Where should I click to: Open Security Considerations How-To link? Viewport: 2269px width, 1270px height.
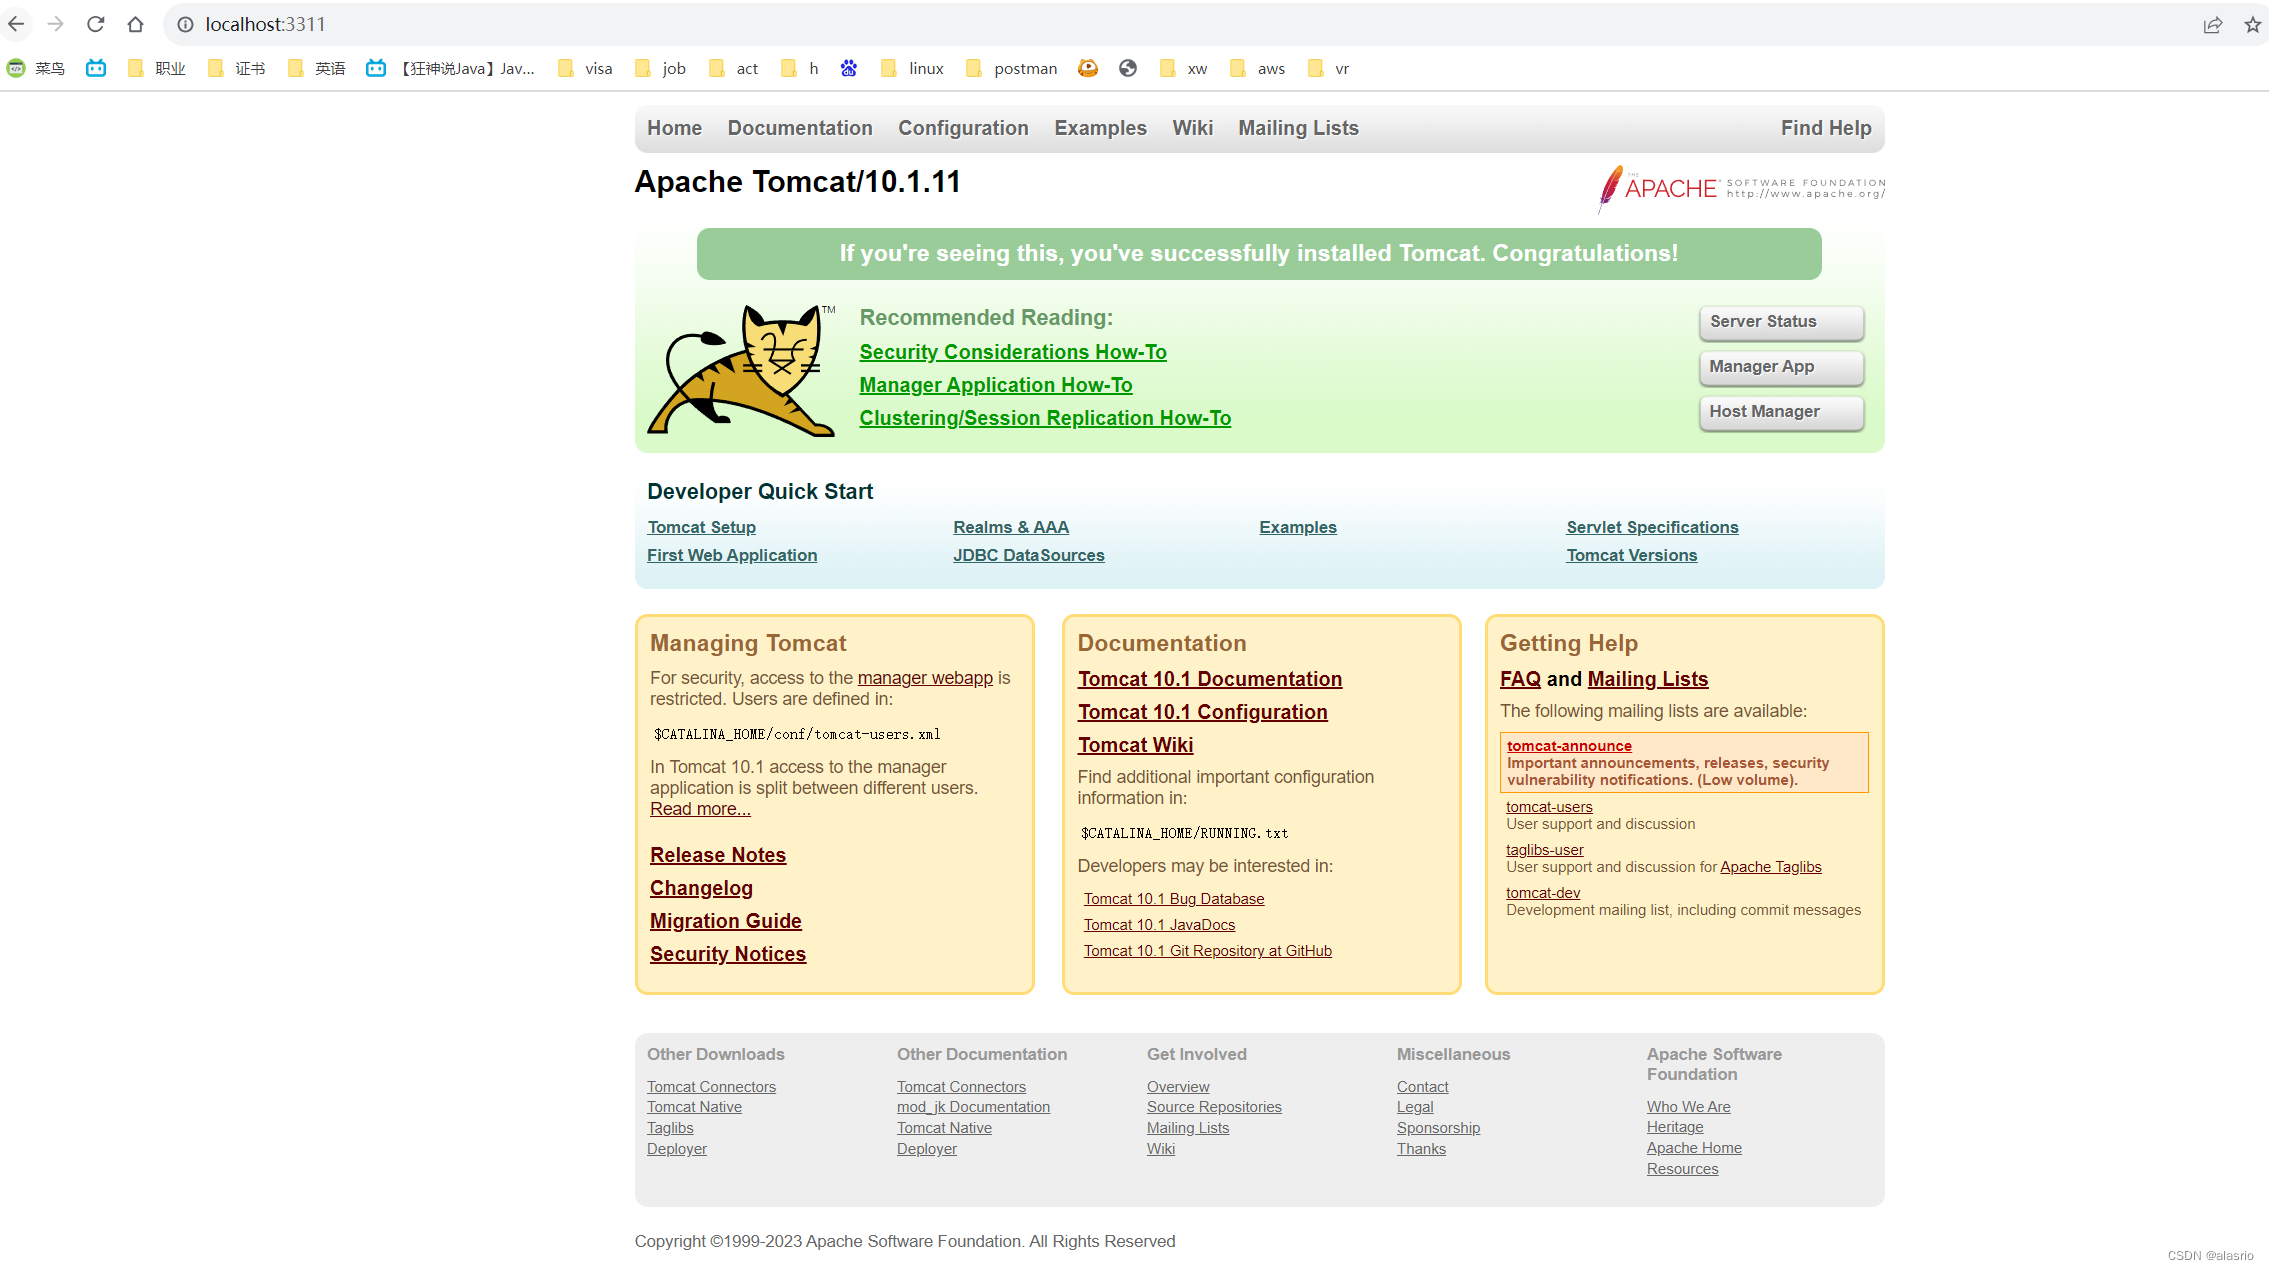[1013, 352]
